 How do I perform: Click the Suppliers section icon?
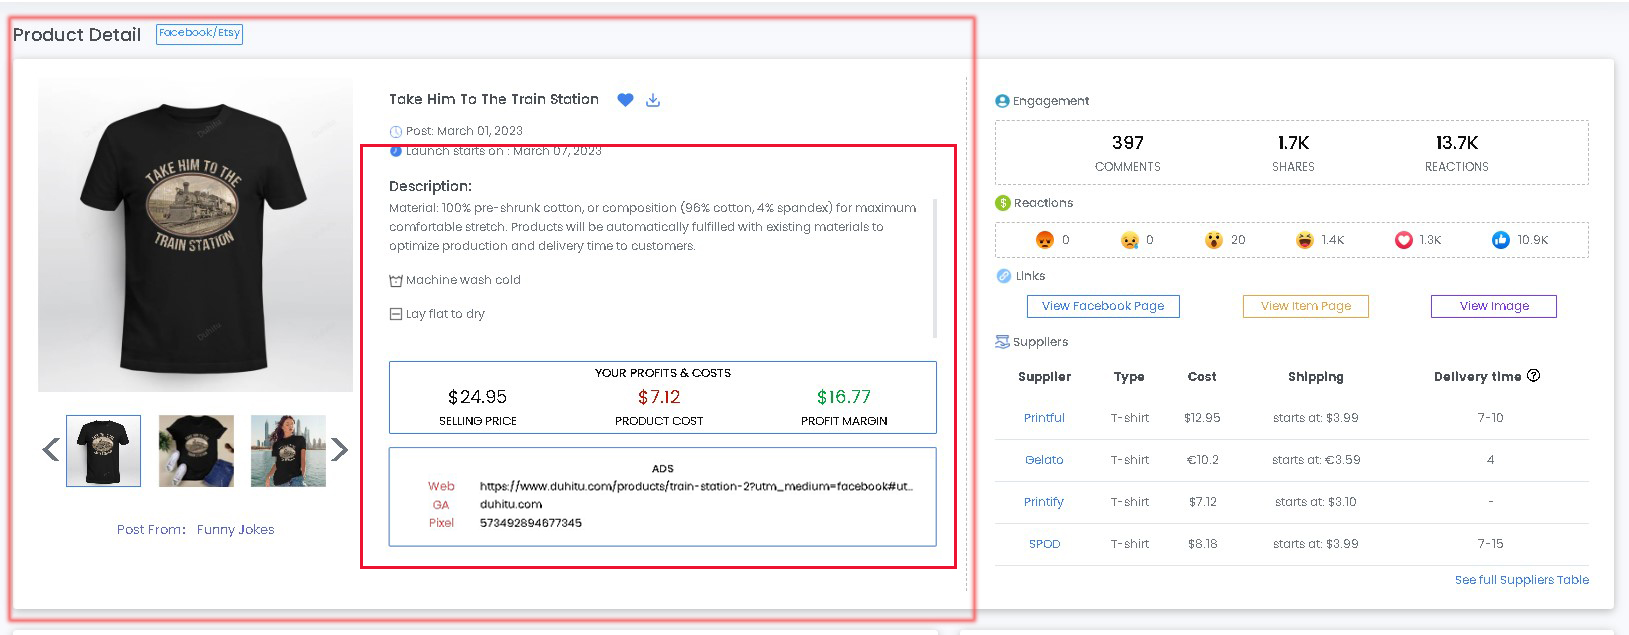(1002, 342)
